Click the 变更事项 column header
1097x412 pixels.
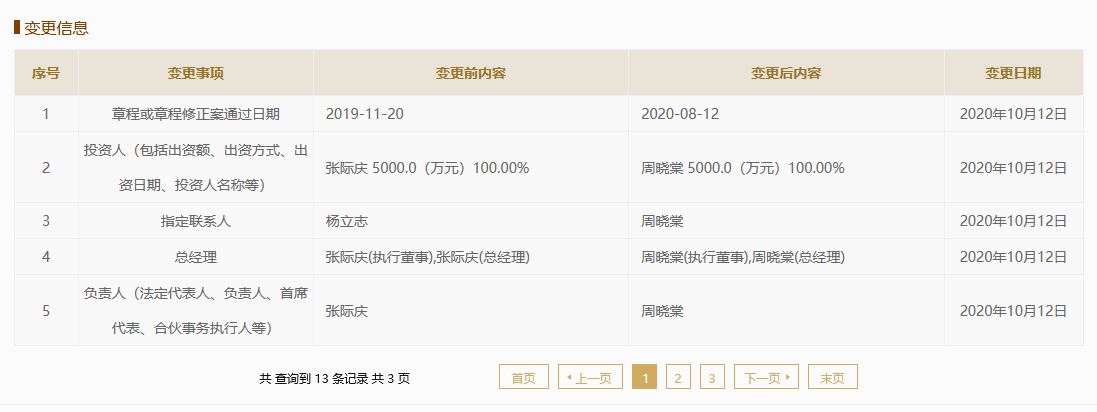pyautogui.click(x=196, y=73)
